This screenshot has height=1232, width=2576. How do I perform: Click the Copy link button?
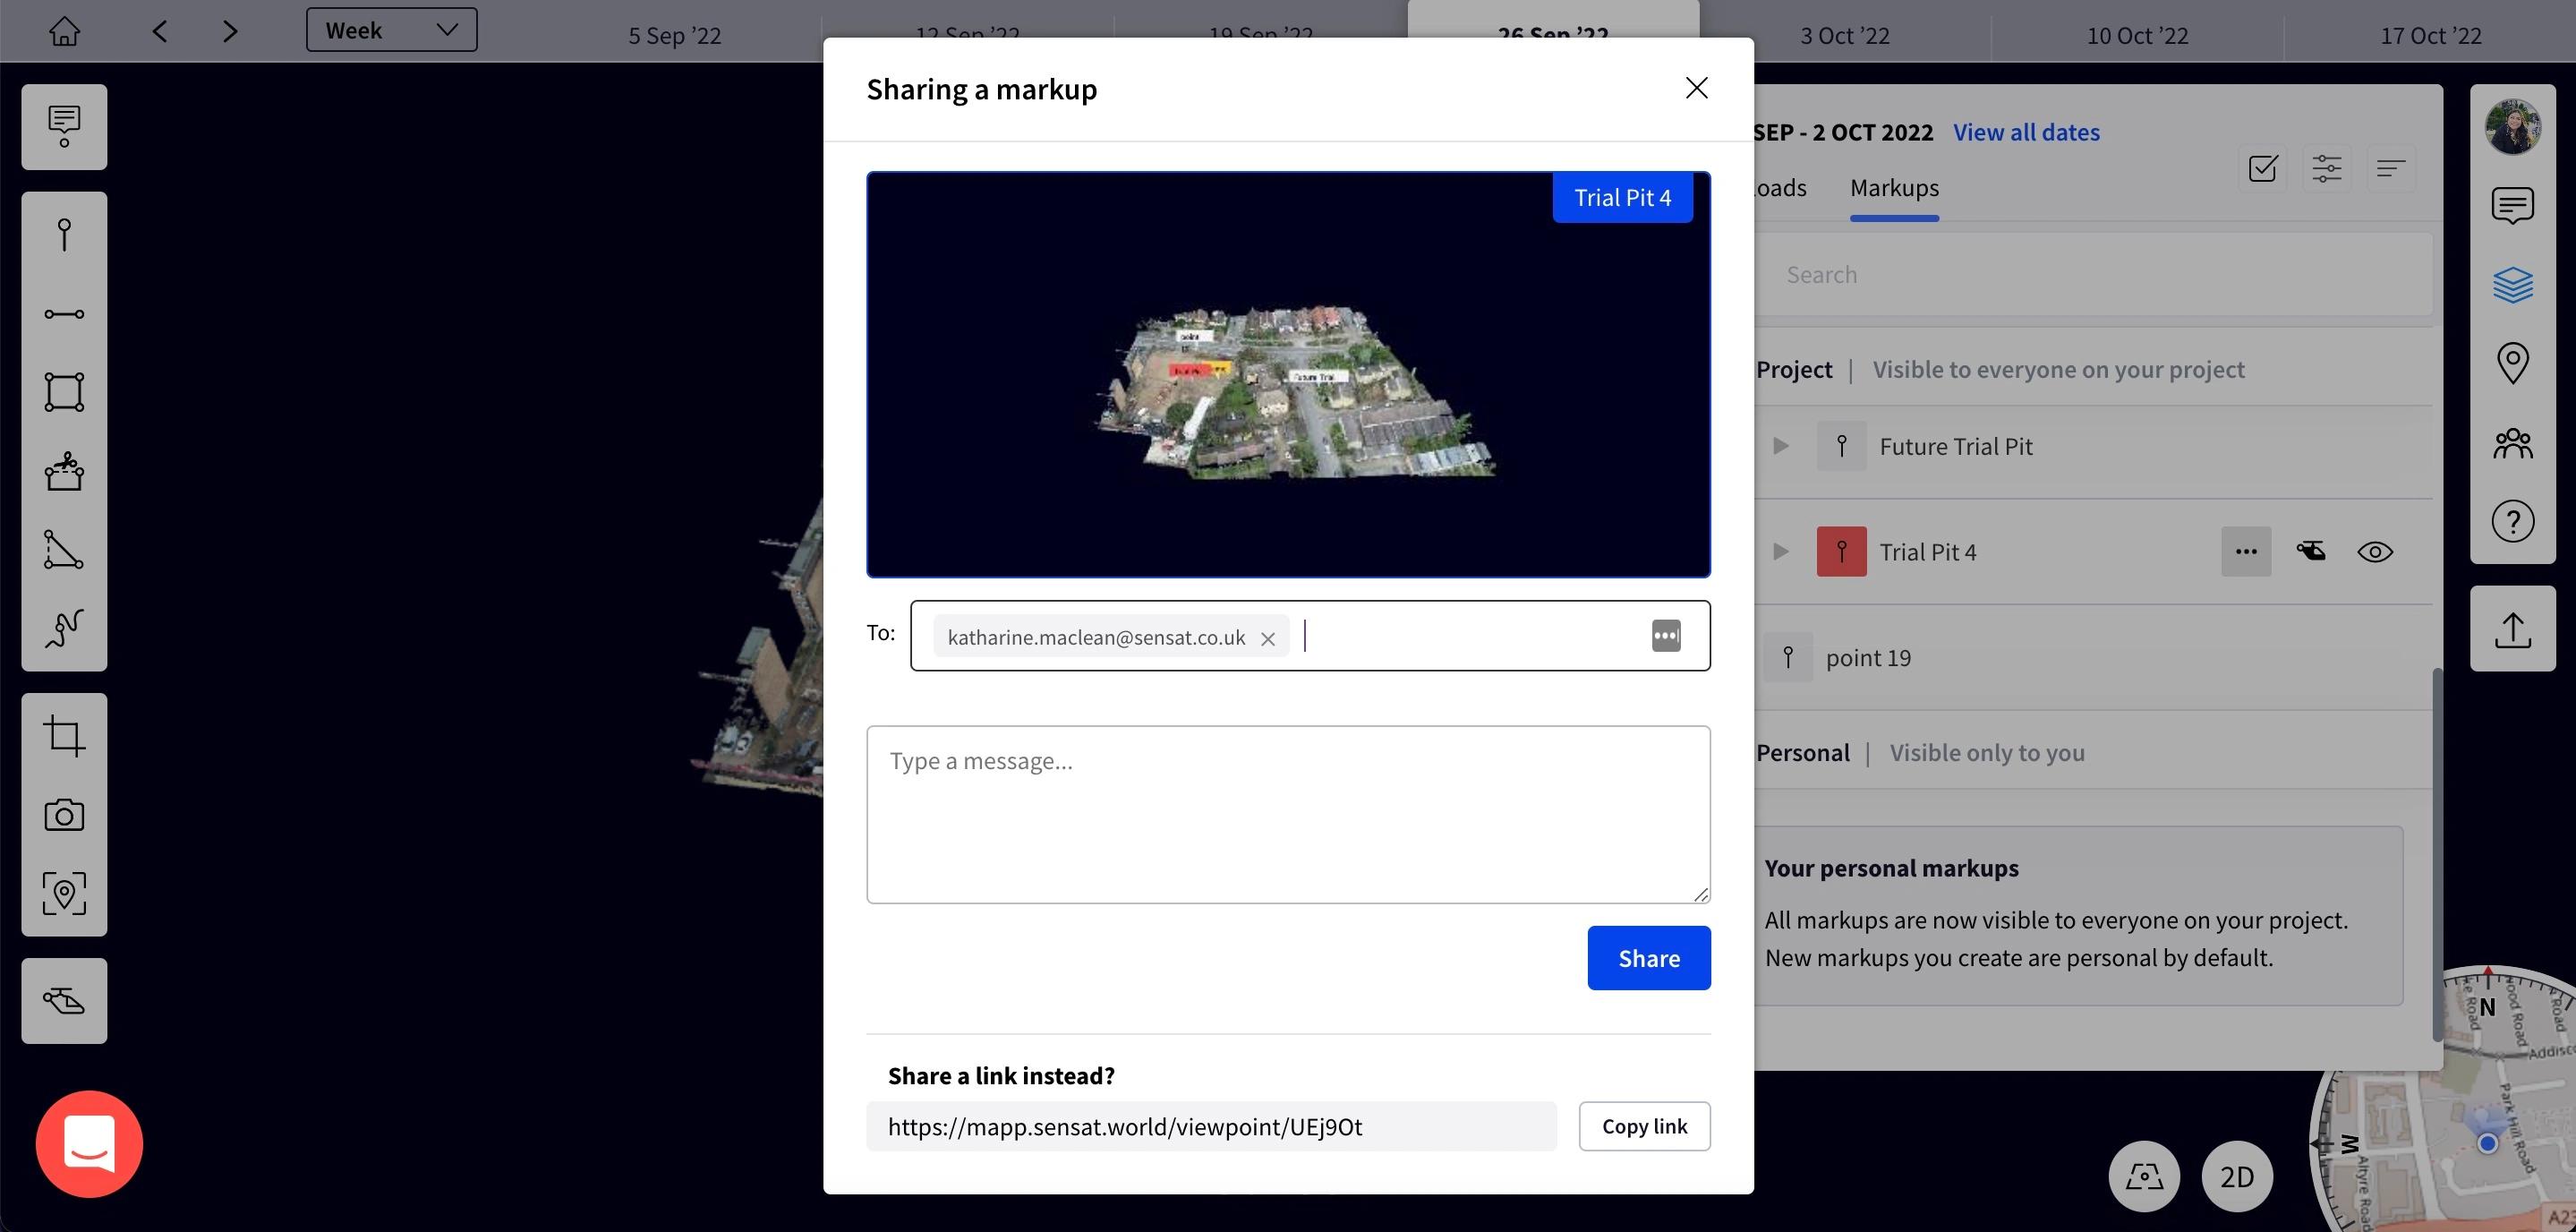[1644, 1127]
